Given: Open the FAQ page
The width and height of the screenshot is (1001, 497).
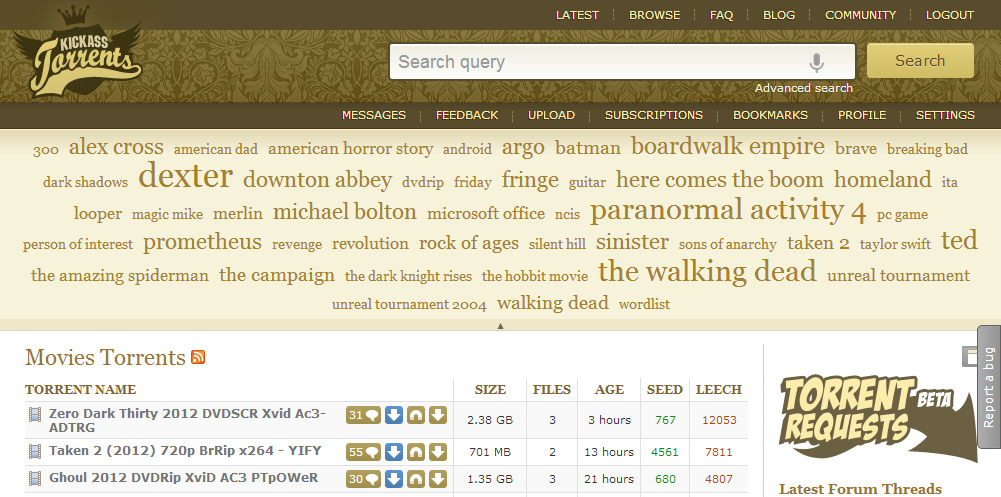Looking at the screenshot, I should 721,15.
